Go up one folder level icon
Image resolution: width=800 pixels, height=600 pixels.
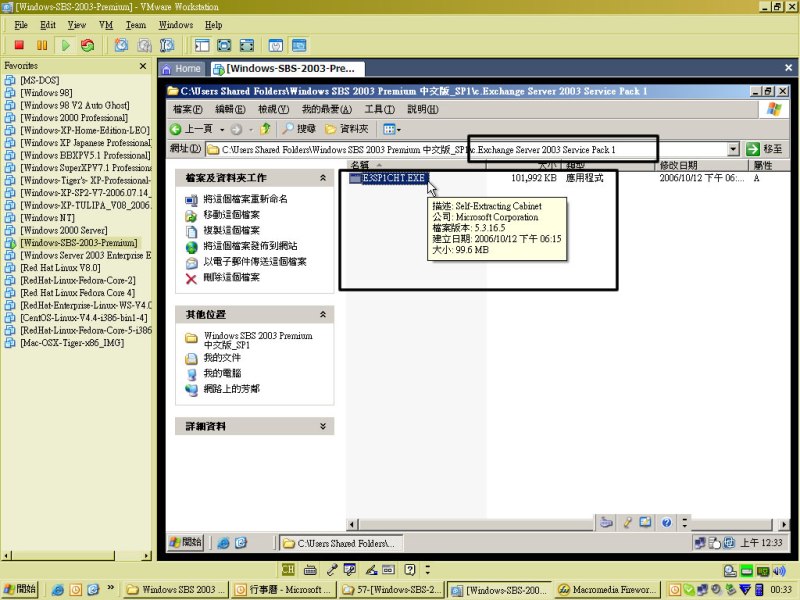(265, 129)
